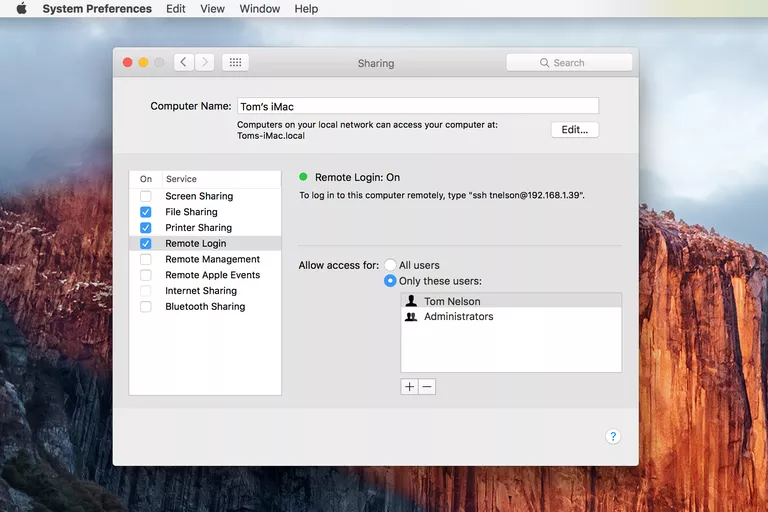Click the magnifying glass search icon
Image resolution: width=768 pixels, height=512 pixels.
tap(544, 63)
